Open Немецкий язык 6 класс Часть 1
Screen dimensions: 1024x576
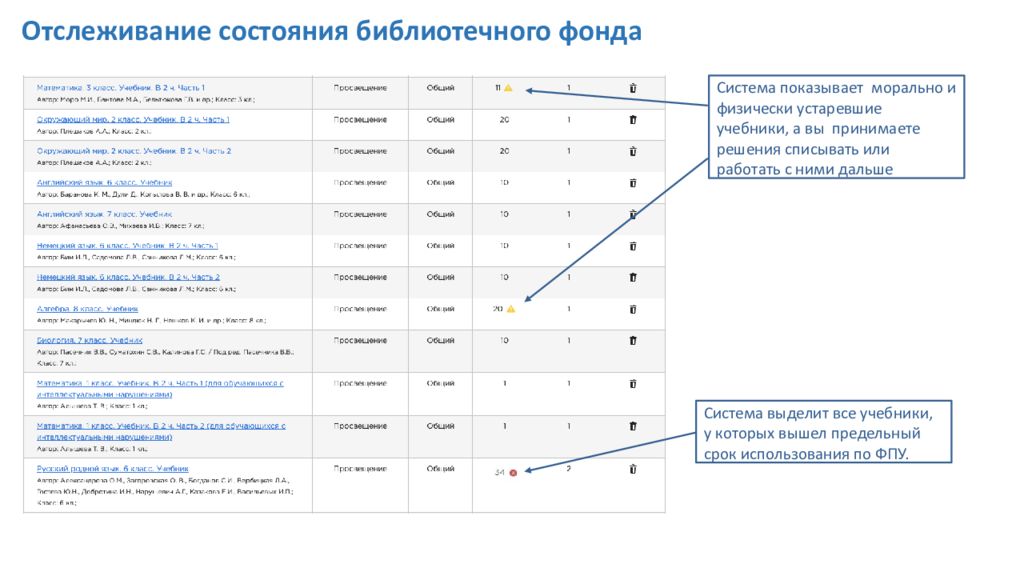(127, 246)
